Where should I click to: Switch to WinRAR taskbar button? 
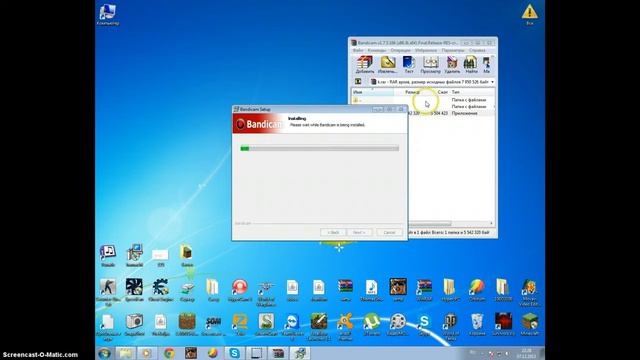(278, 353)
